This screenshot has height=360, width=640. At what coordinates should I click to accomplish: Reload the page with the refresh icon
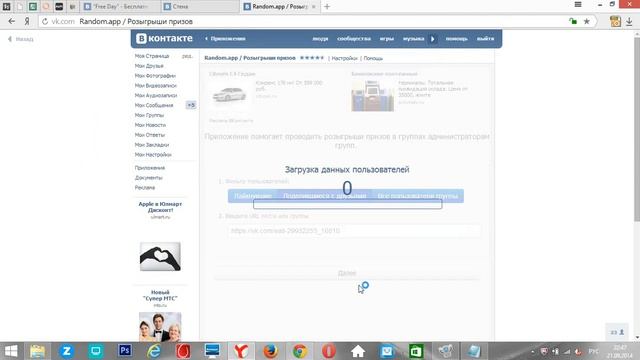click(45, 21)
